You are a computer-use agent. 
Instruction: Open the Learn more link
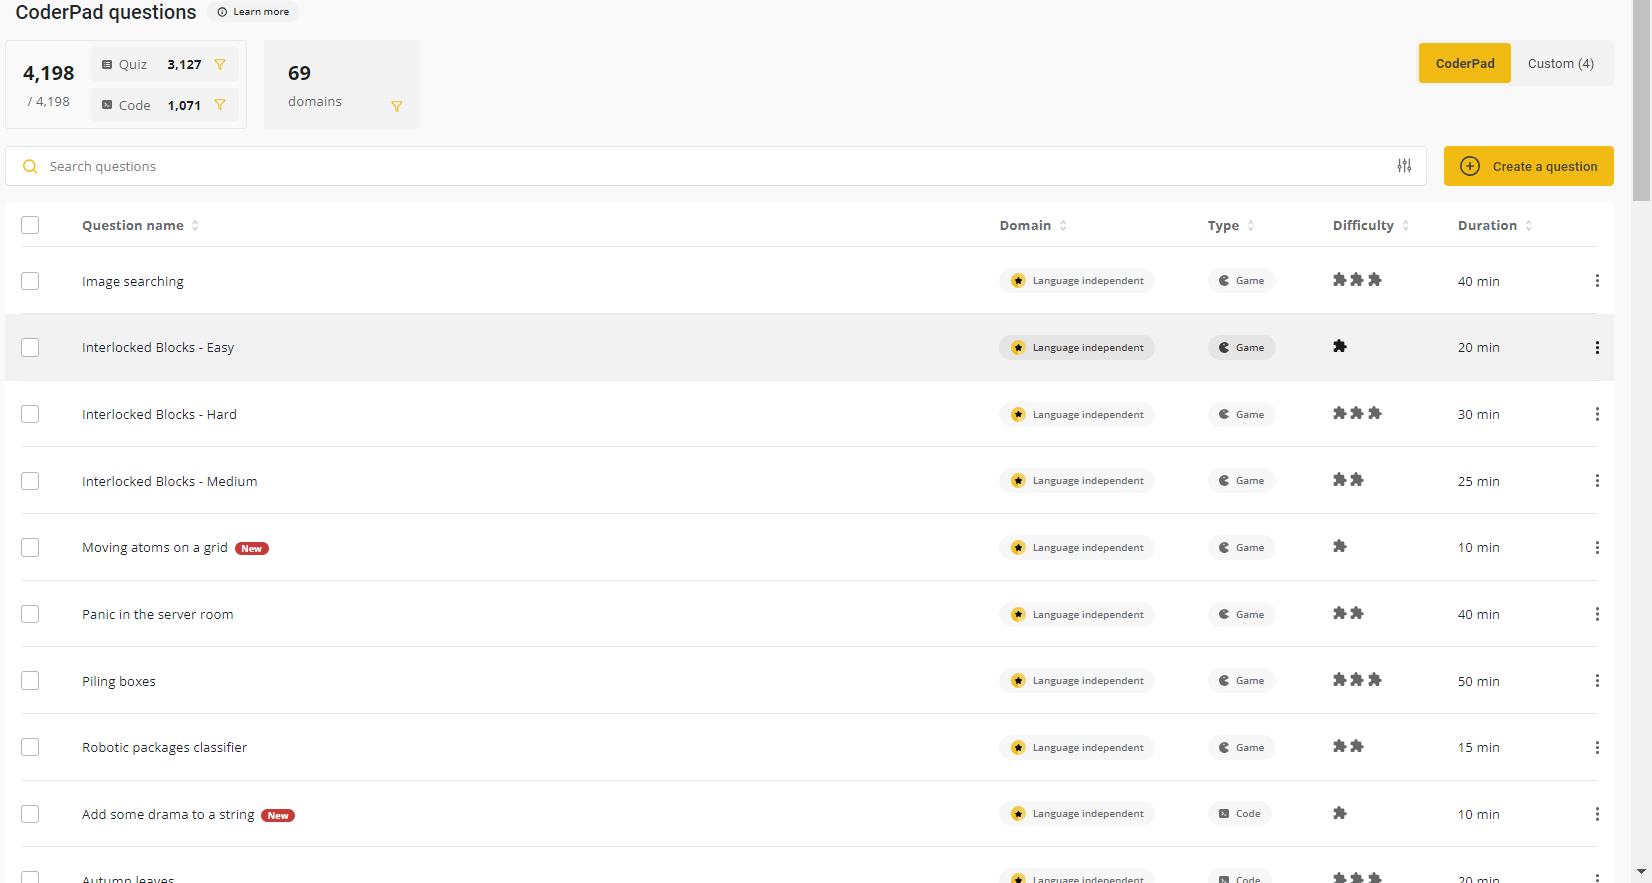tap(254, 12)
